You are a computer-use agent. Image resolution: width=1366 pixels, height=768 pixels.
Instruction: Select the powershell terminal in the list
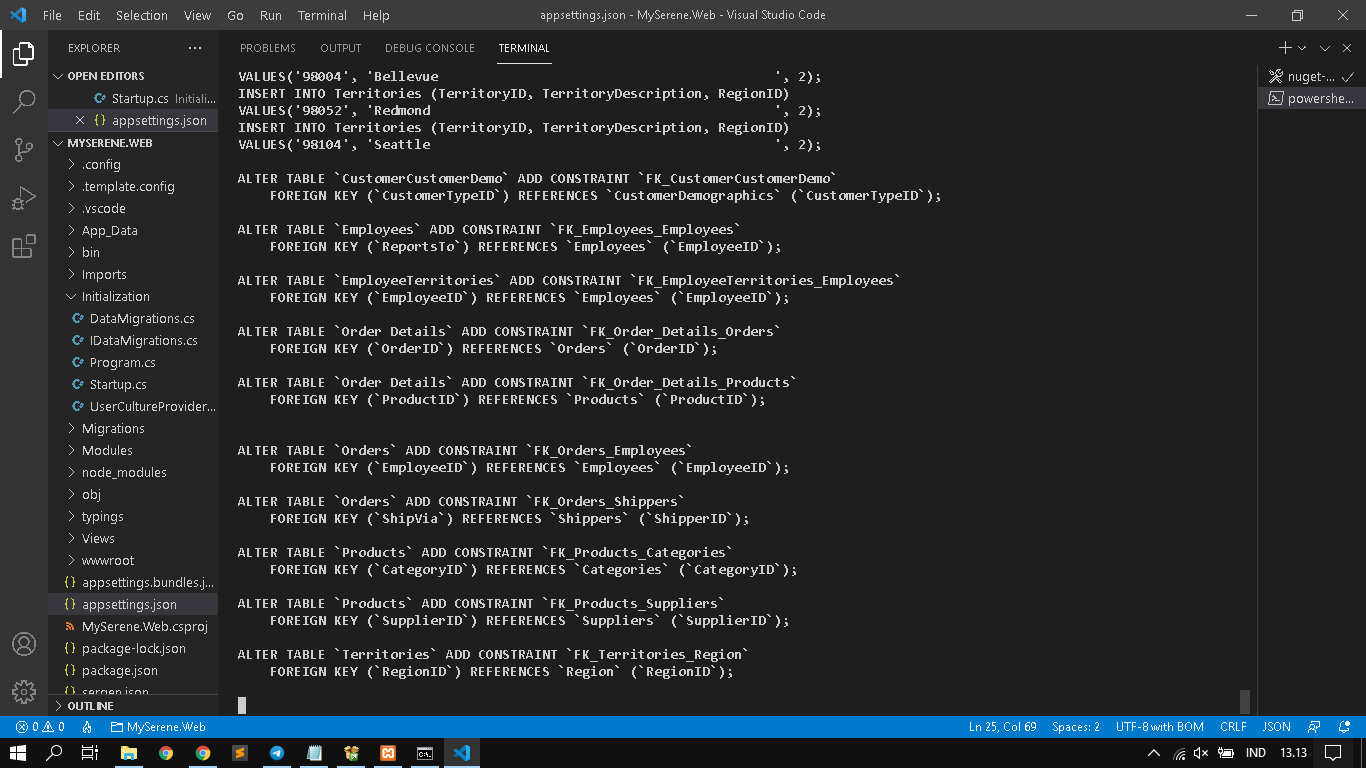pyautogui.click(x=1310, y=98)
